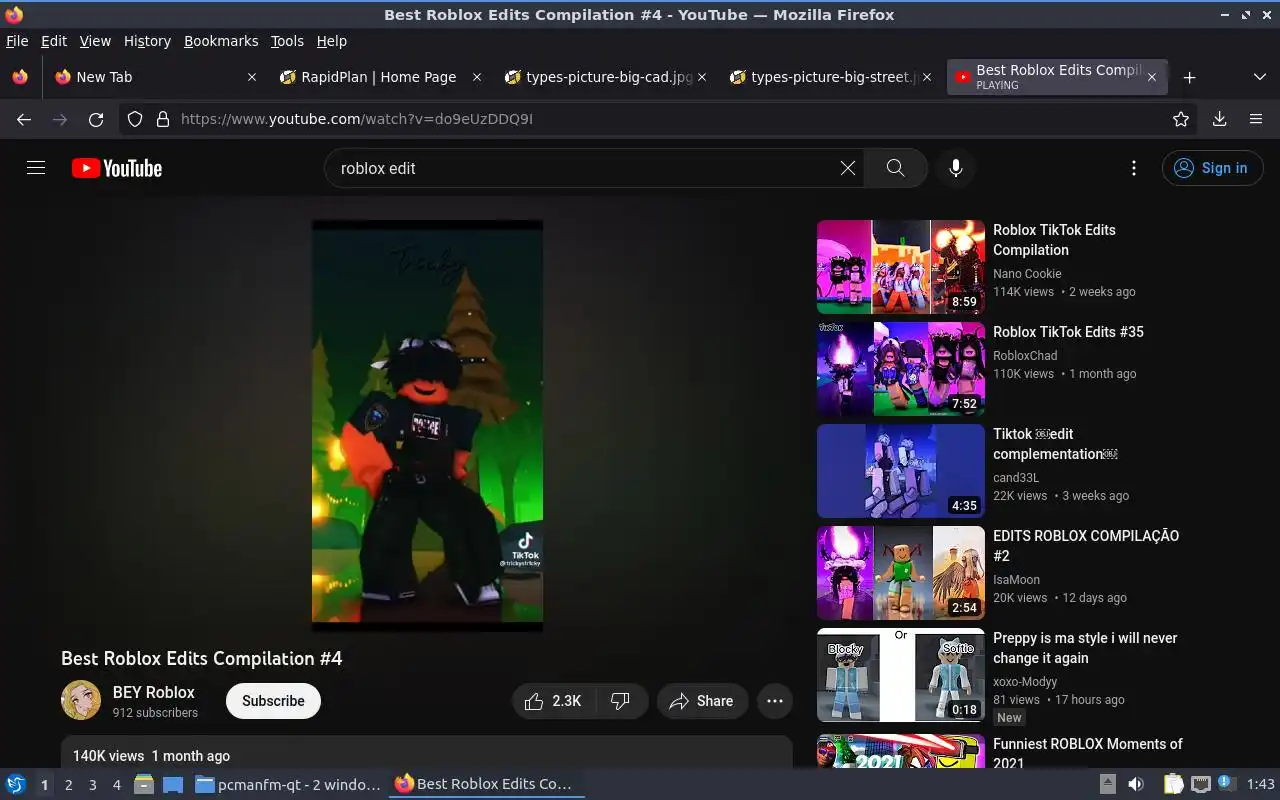Reload the current page
This screenshot has width=1280, height=800.
(x=96, y=119)
